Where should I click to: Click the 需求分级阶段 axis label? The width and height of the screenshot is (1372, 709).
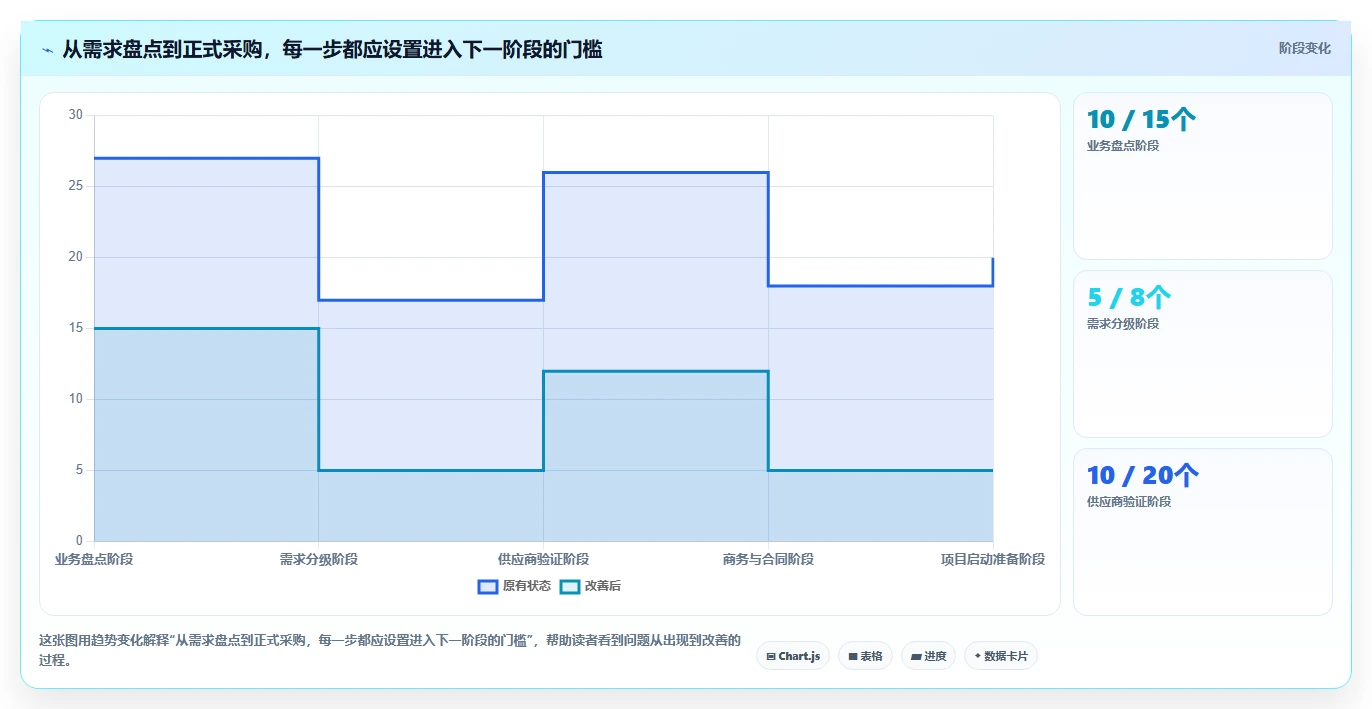click(x=319, y=559)
